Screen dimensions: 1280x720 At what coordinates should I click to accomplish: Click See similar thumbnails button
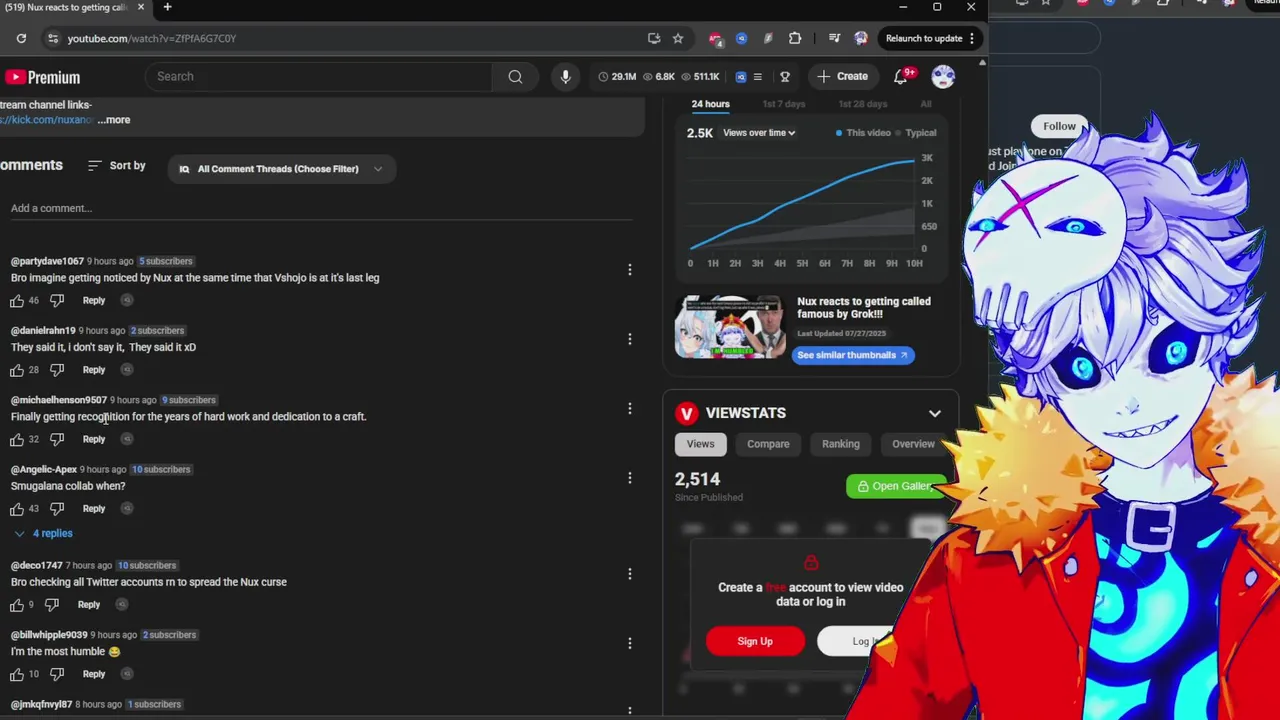[x=852, y=355]
